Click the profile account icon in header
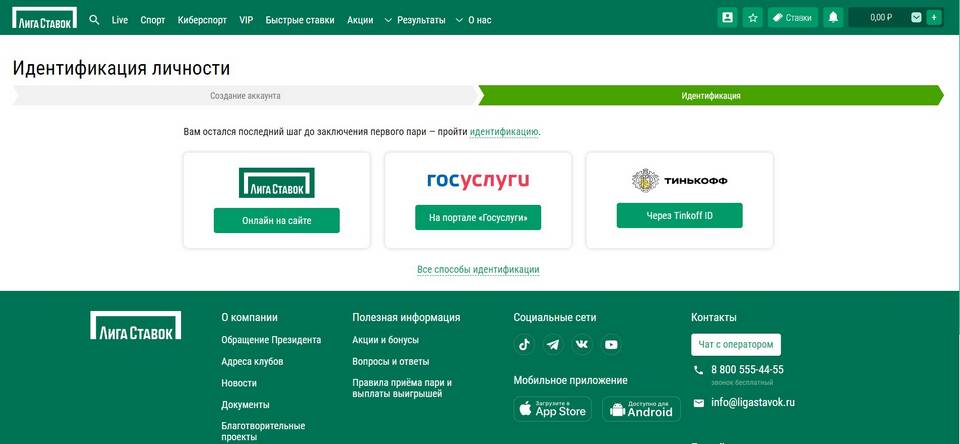 click(x=727, y=17)
